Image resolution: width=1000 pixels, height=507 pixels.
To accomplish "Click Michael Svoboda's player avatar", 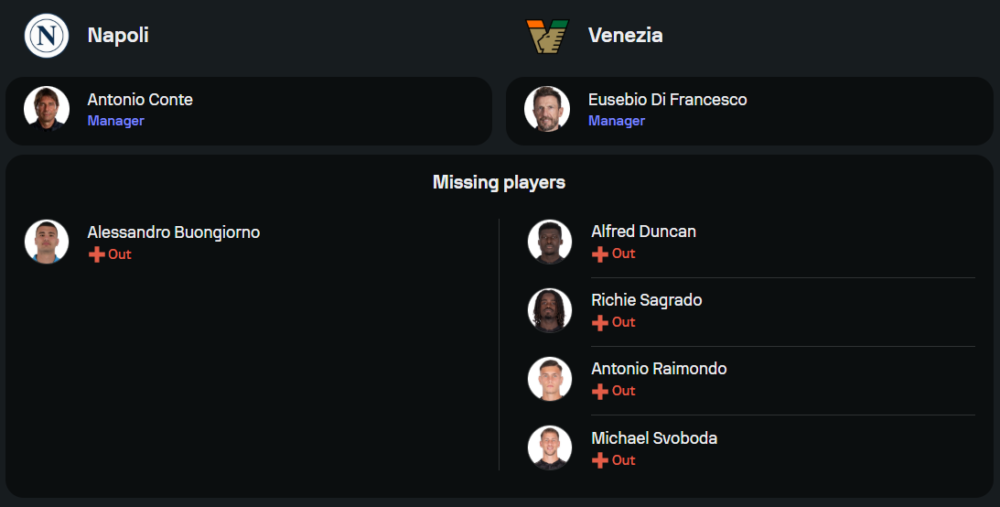I will [x=550, y=448].
